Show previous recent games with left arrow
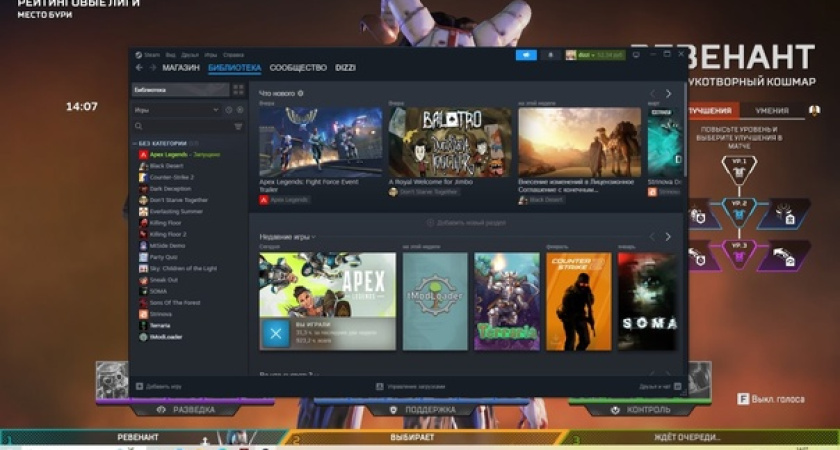Viewport: 840px width, 450px height. pyautogui.click(x=652, y=237)
